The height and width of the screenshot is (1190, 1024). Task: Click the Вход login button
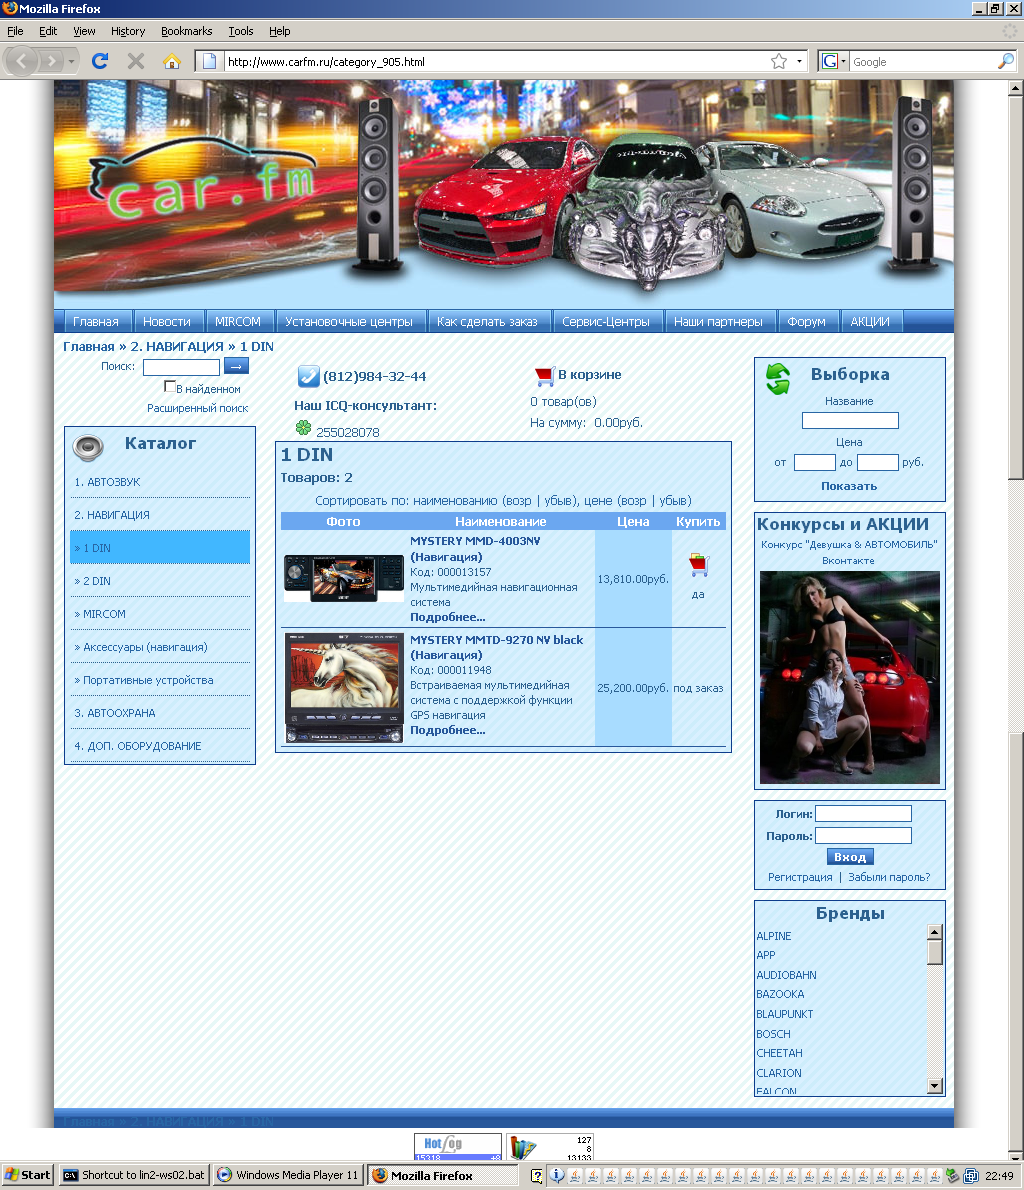[849, 857]
